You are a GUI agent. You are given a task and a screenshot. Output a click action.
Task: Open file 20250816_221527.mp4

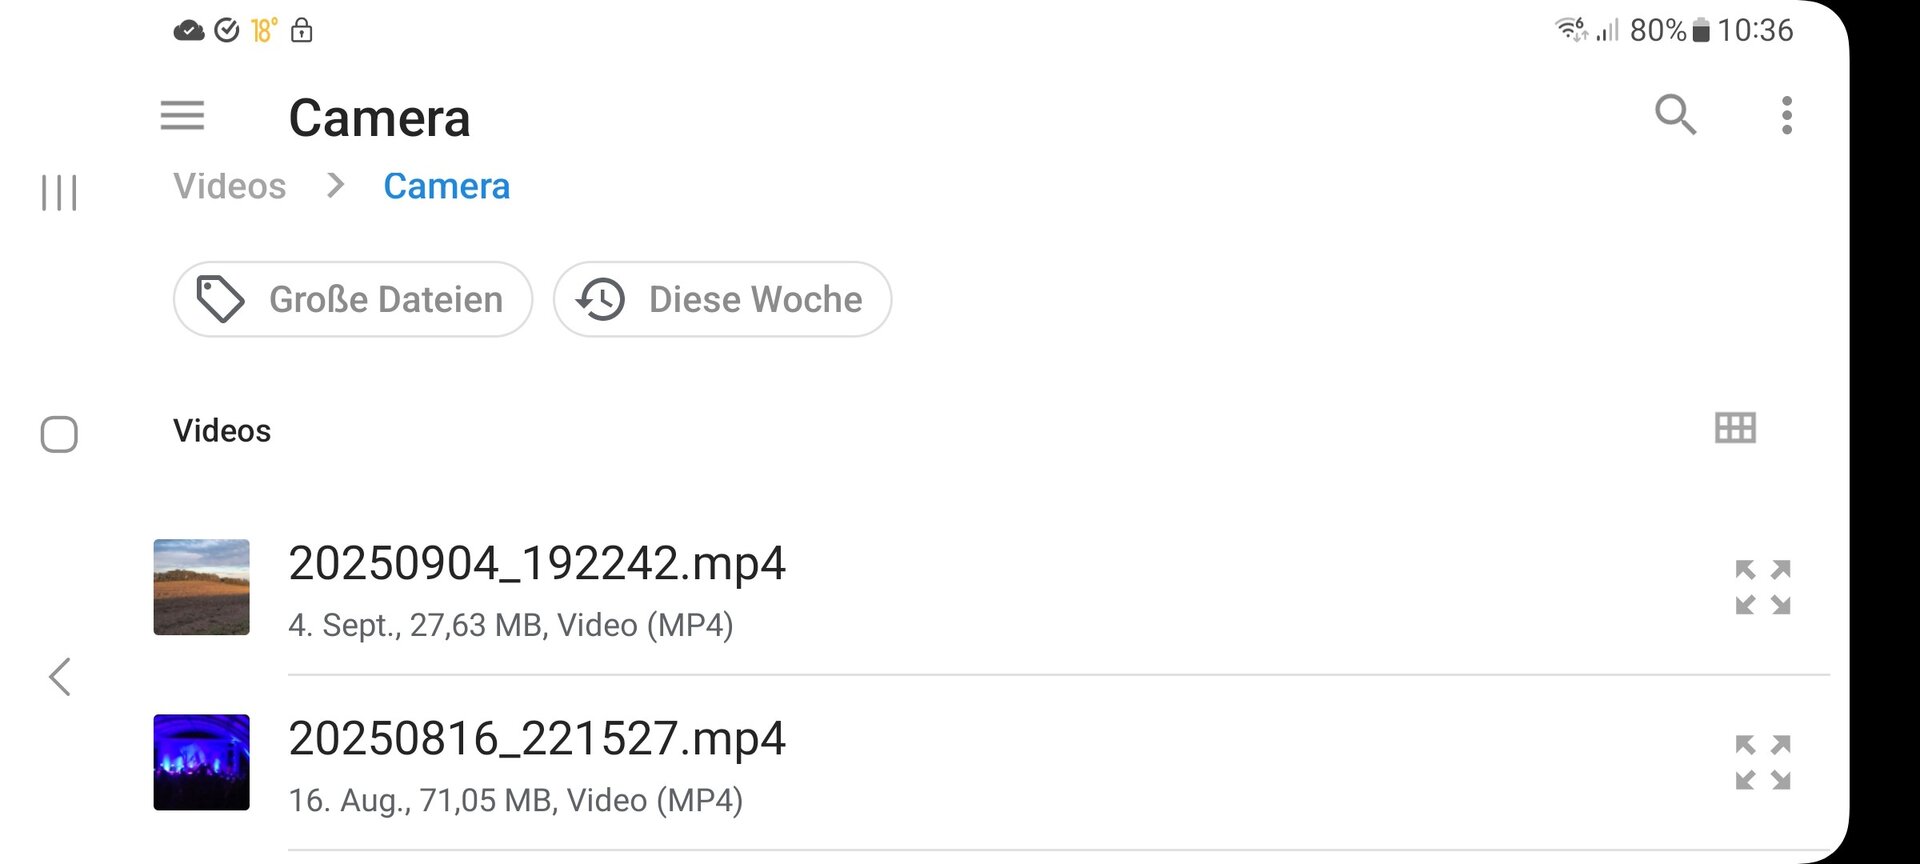[537, 740]
